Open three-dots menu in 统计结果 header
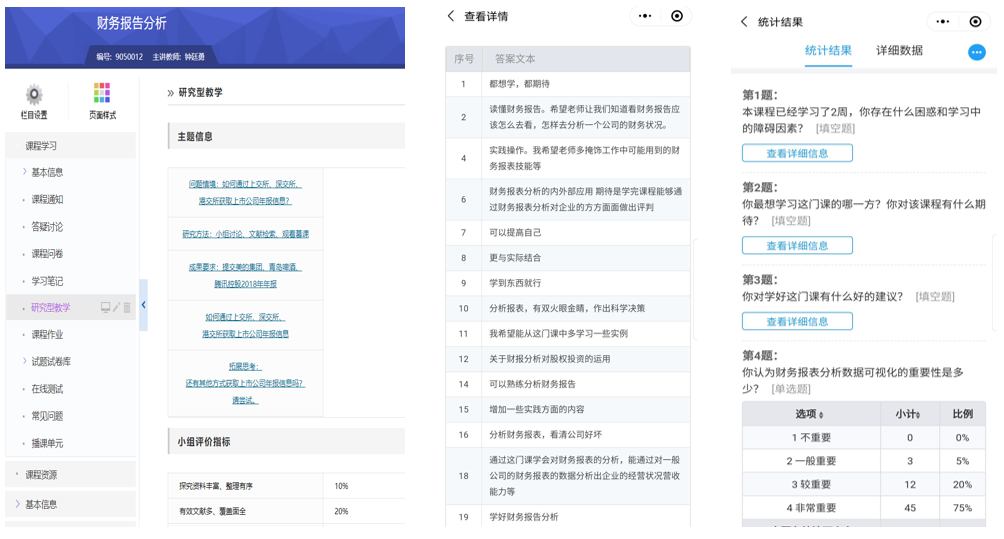 (940, 21)
